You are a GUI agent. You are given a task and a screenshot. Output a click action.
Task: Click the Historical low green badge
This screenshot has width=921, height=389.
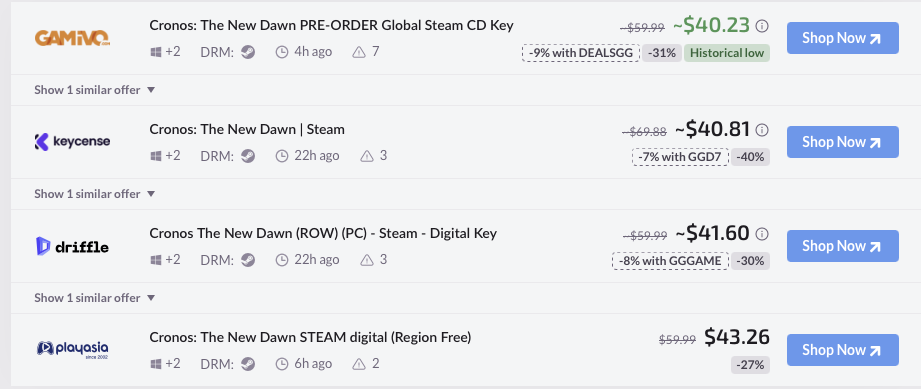point(727,53)
